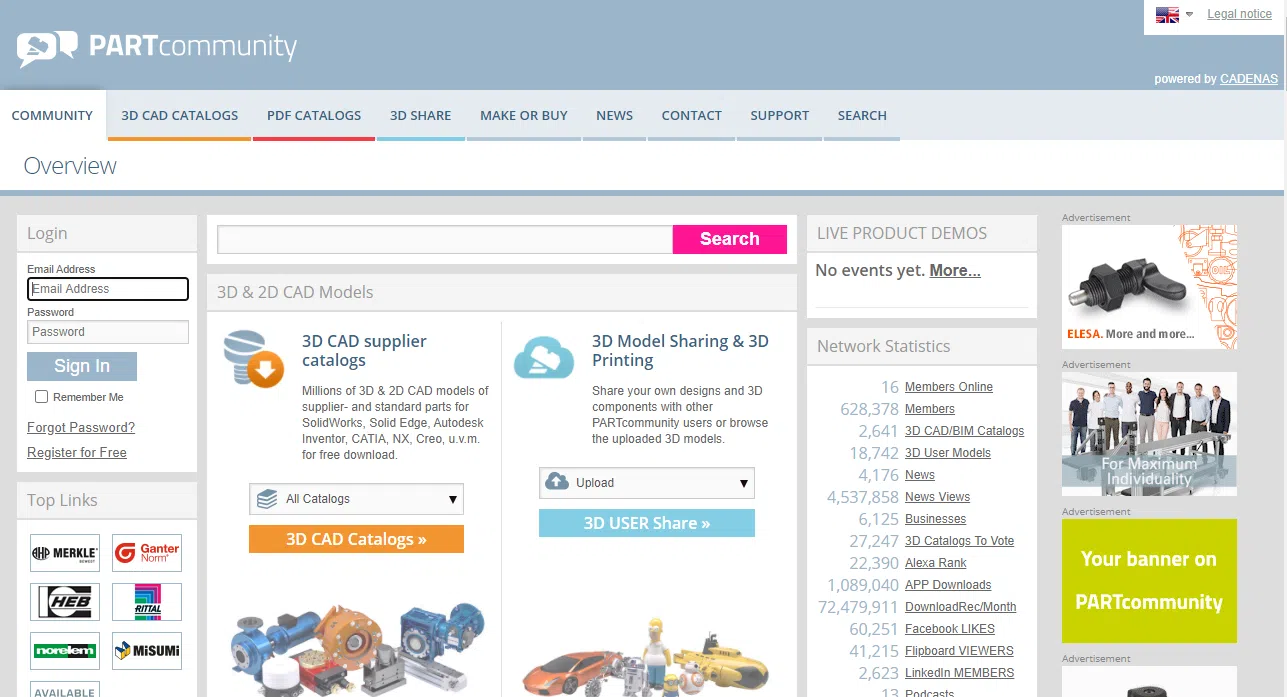This screenshot has height=697, width=1287.
Task: Follow the Forgot Password link
Action: (80, 427)
